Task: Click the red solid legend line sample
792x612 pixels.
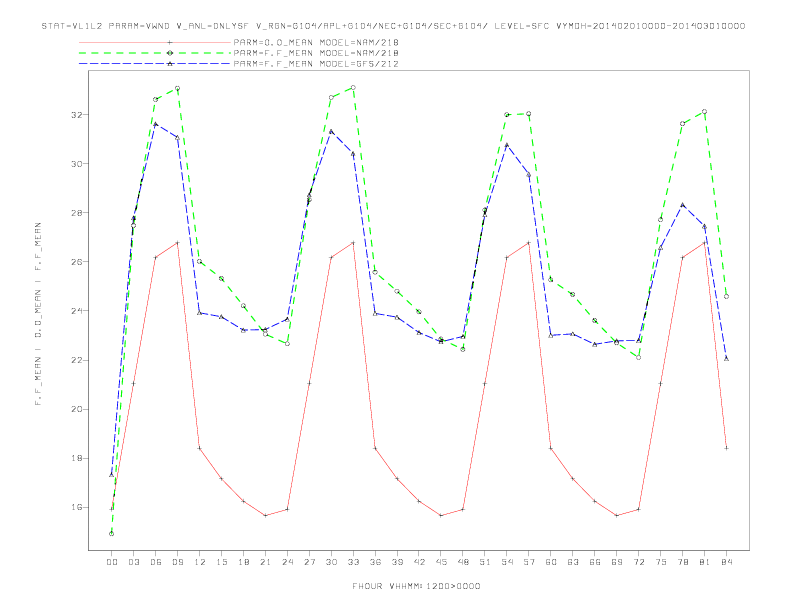Action: coord(155,42)
